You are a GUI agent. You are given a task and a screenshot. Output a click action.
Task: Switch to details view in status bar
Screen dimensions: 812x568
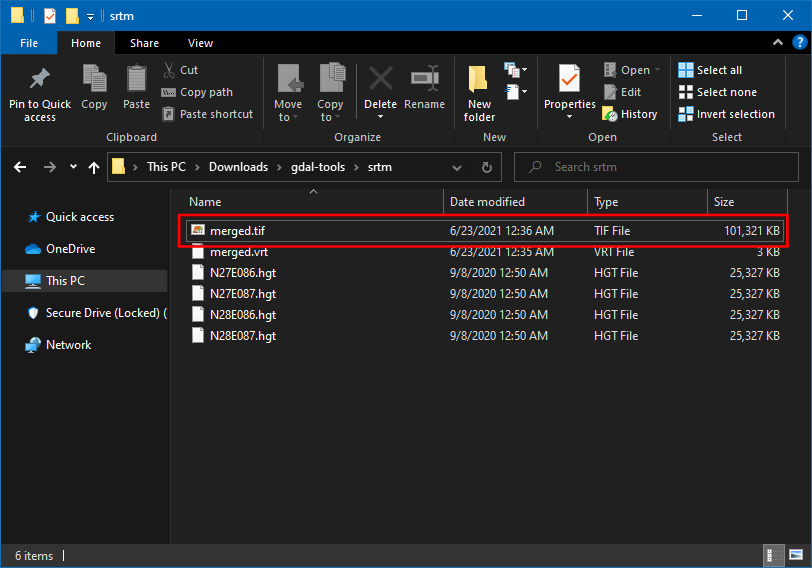774,555
